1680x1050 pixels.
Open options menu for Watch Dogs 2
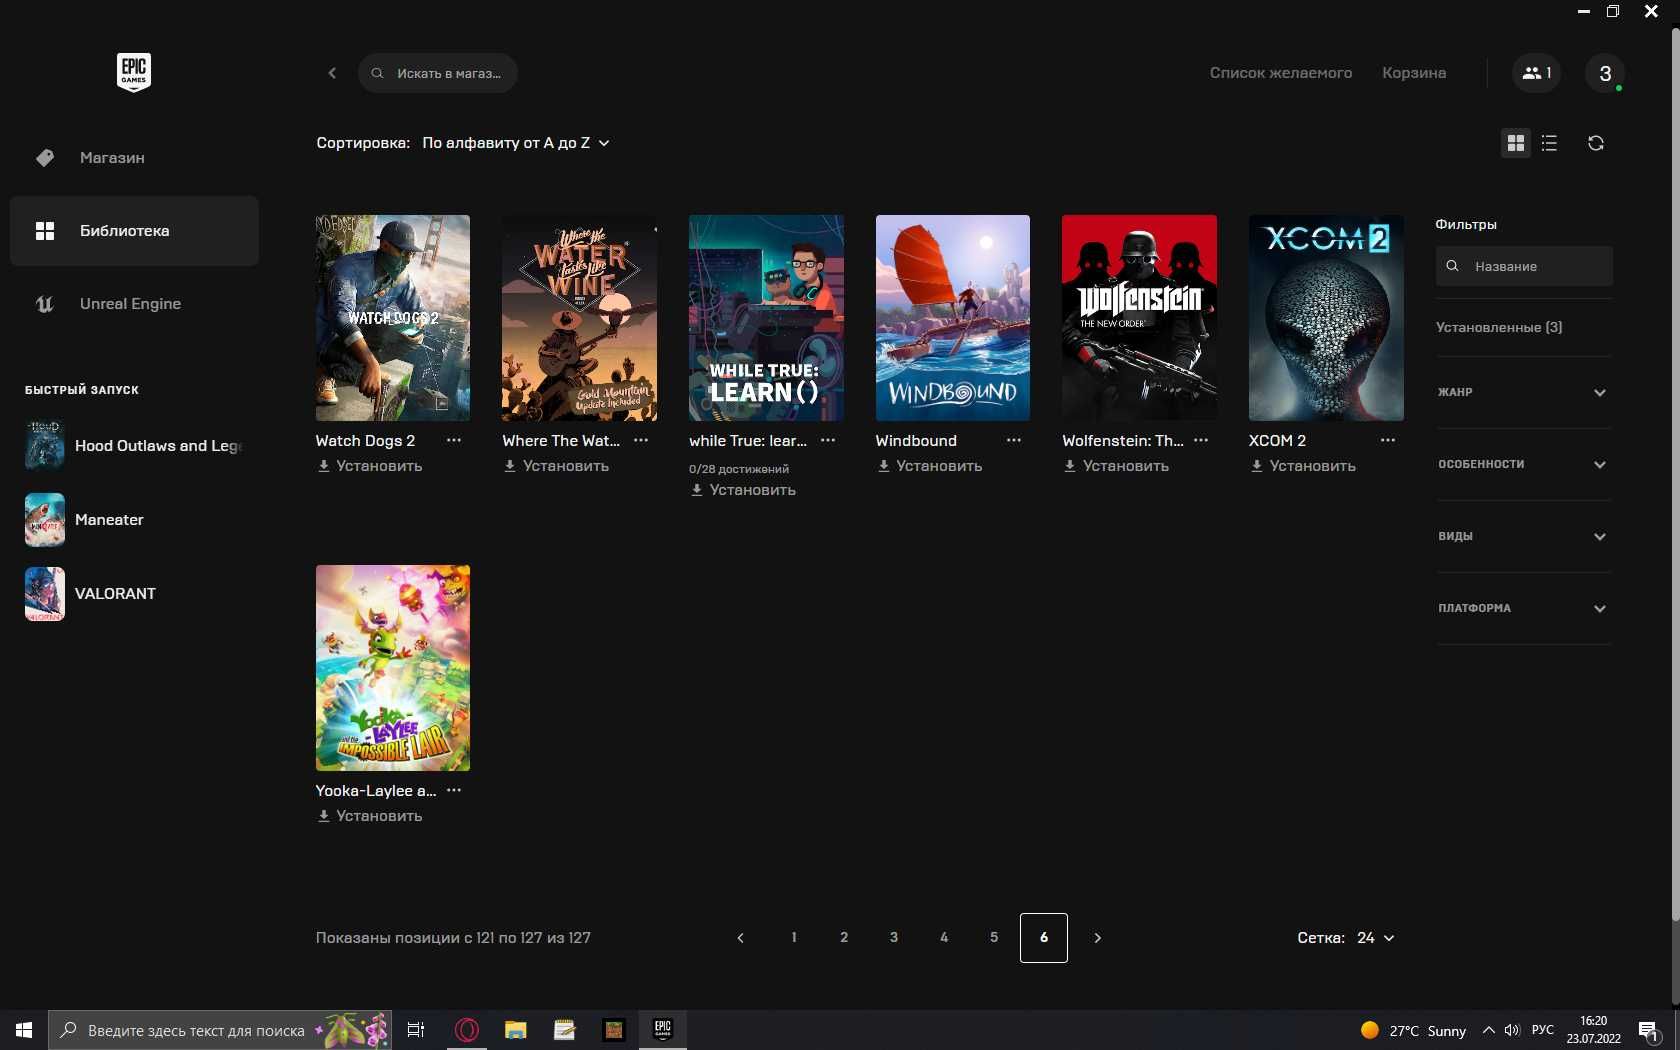coord(454,440)
